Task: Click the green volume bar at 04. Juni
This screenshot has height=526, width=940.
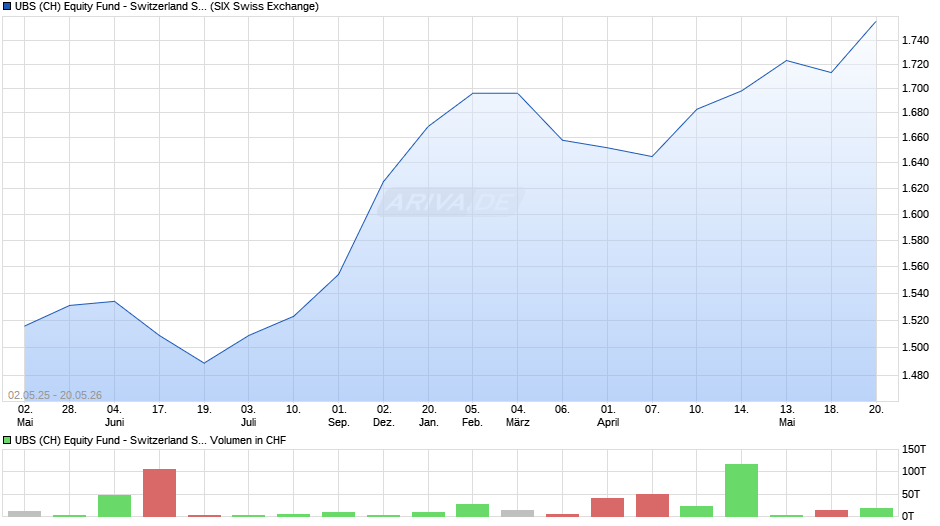Action: [115, 506]
